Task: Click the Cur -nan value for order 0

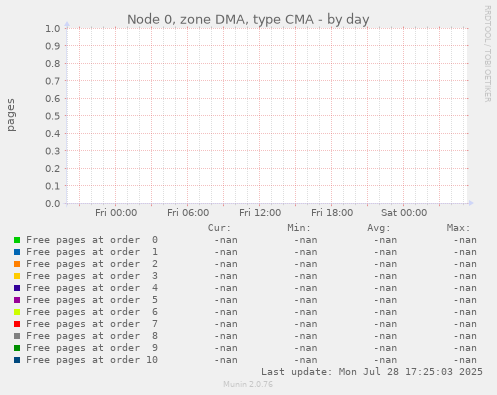Action: pyautogui.click(x=226, y=240)
